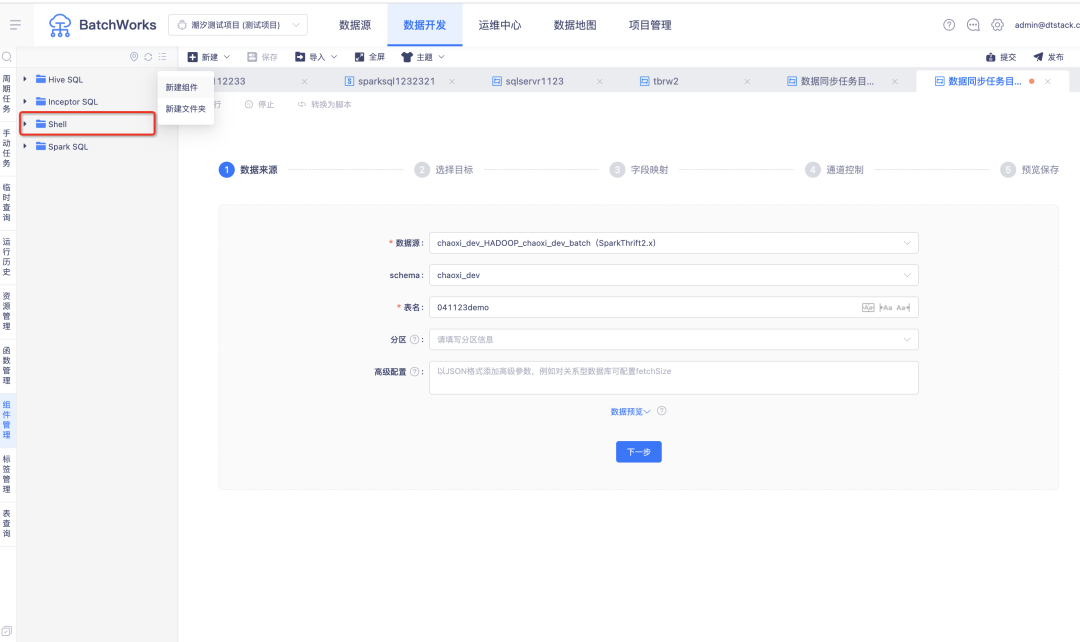Open 表查询 in the left sidebar

pos(7,524)
